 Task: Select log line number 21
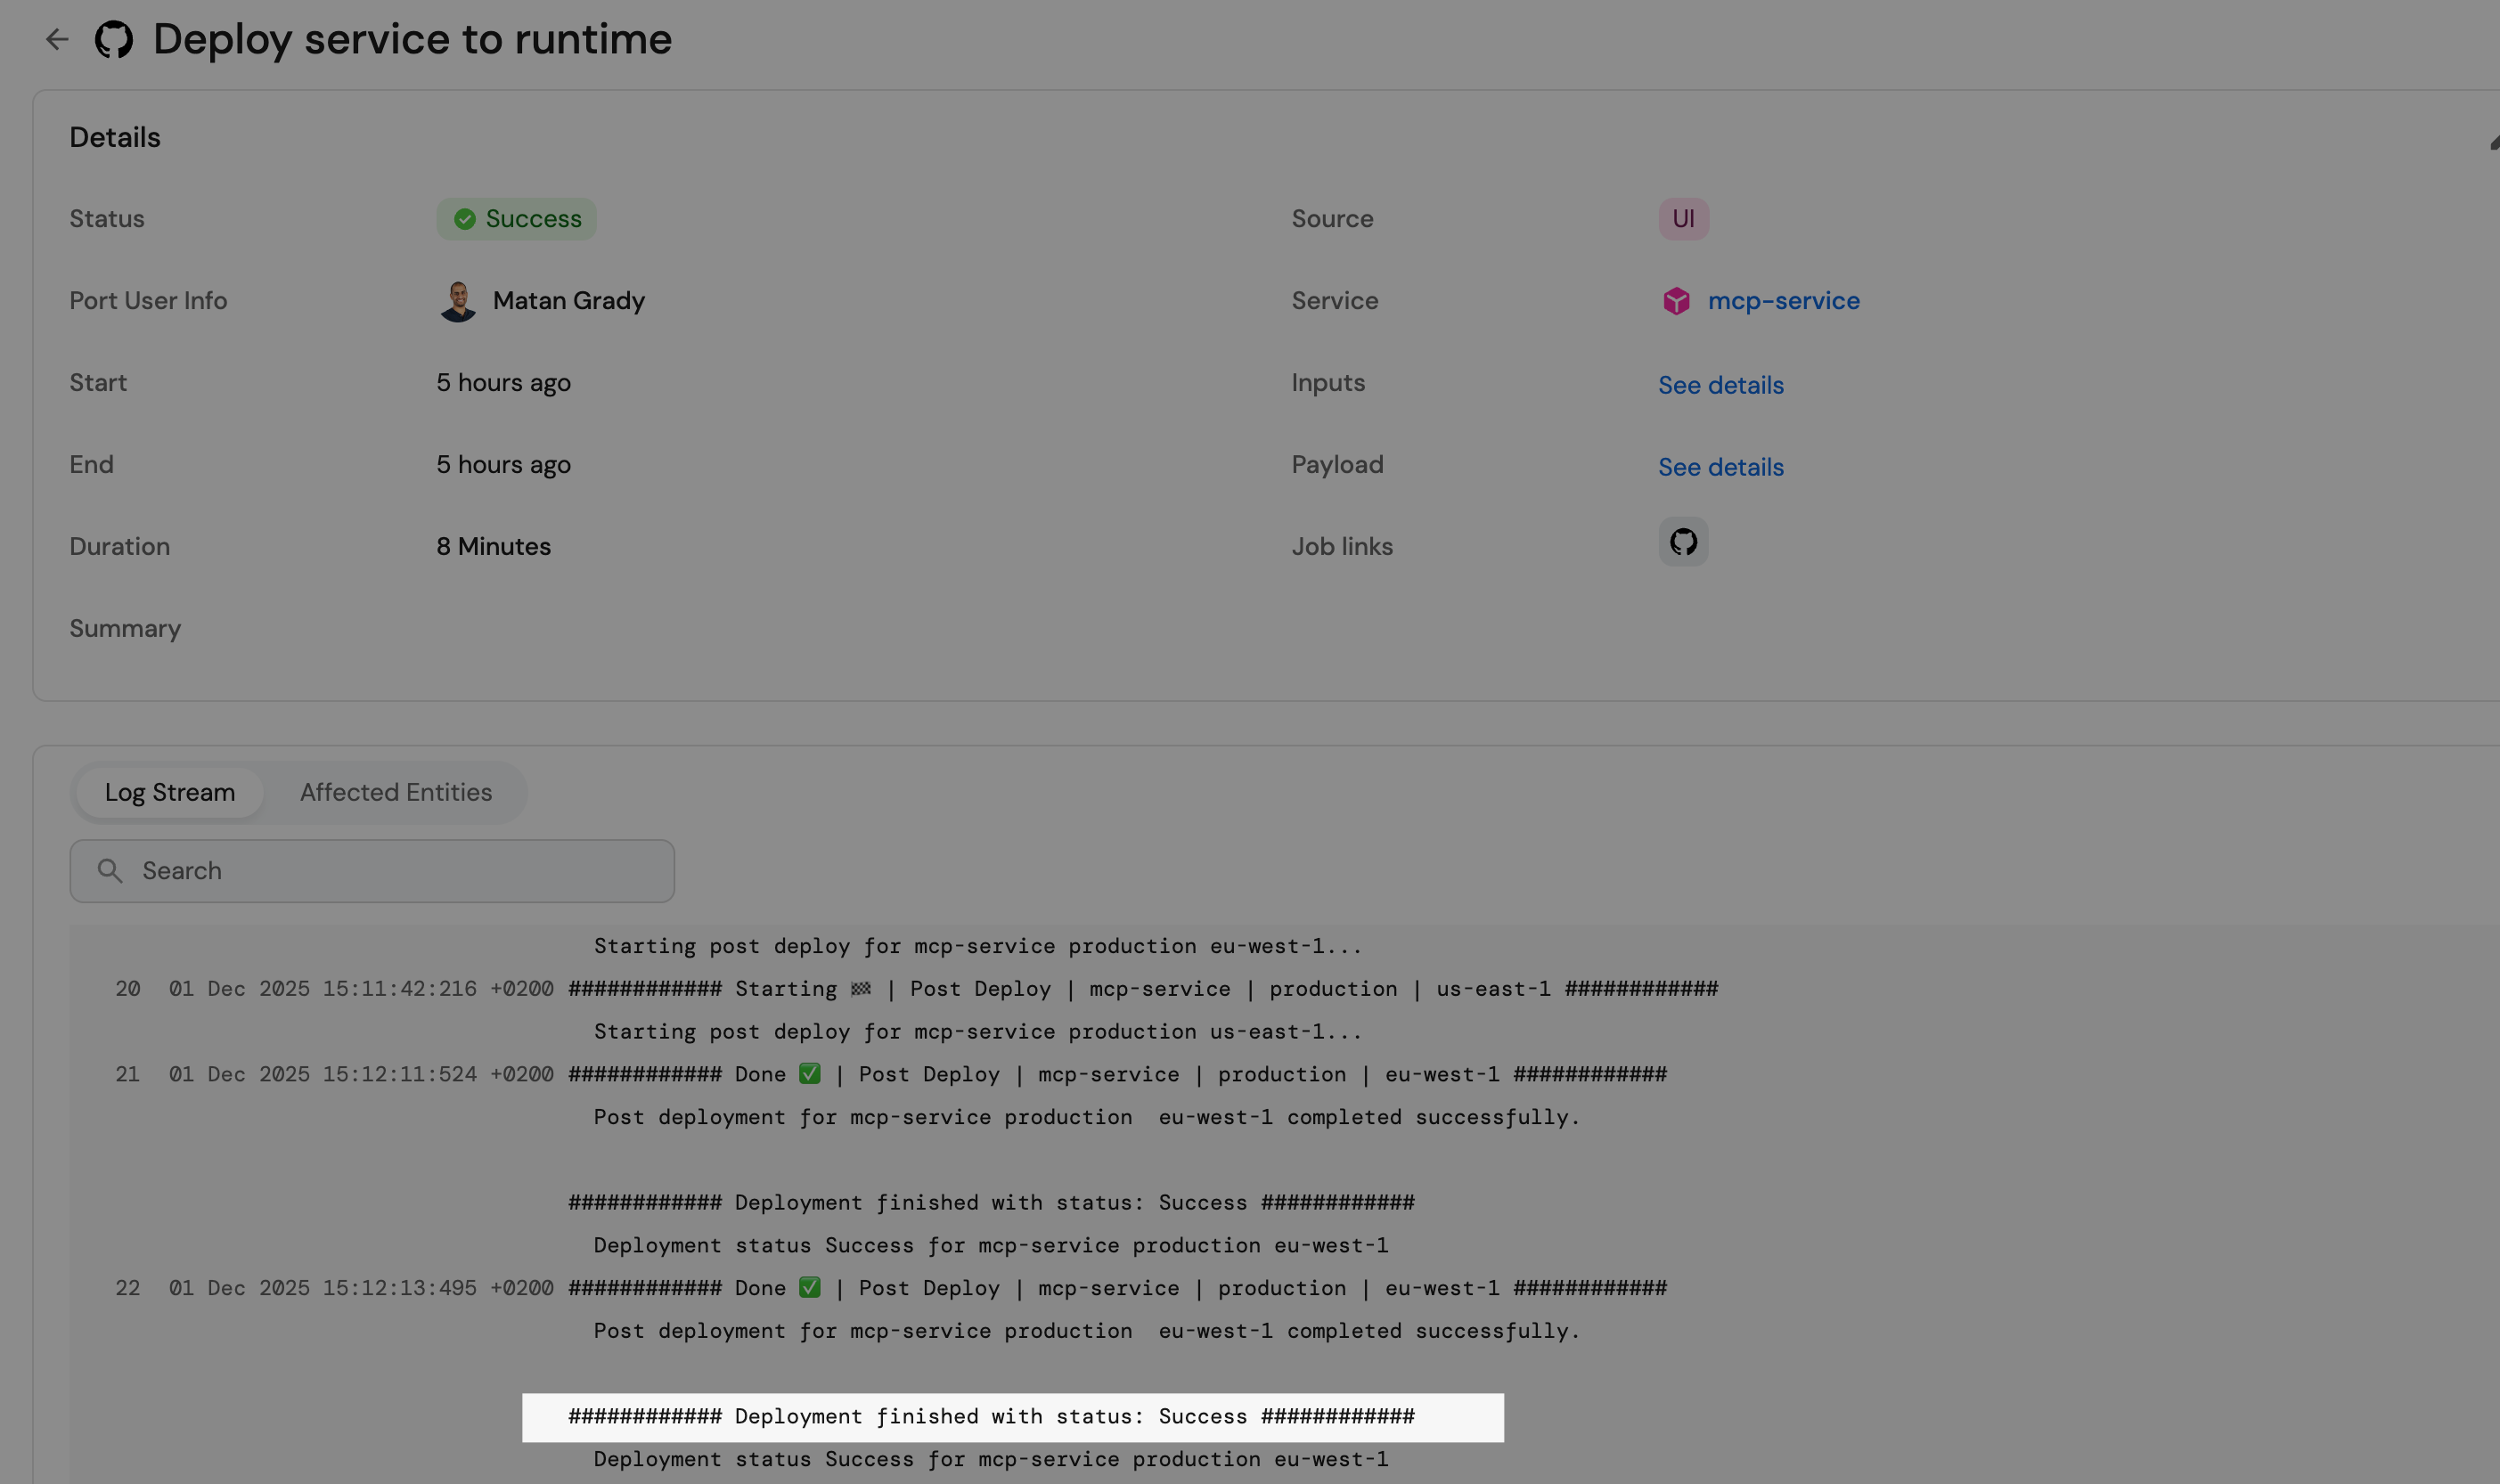tap(128, 1075)
